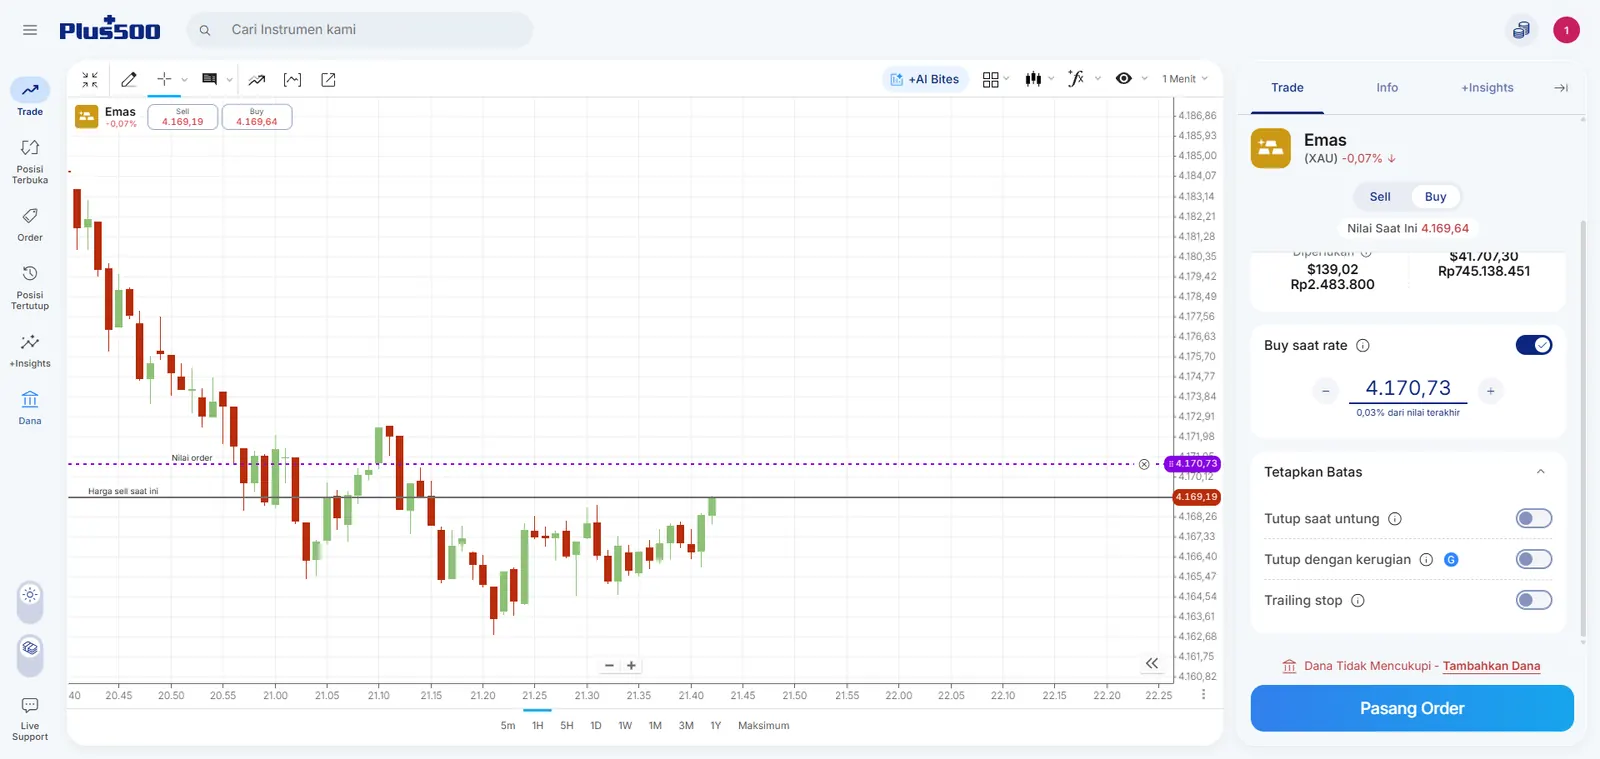
Task: Select the 1D chart range
Action: [596, 726]
